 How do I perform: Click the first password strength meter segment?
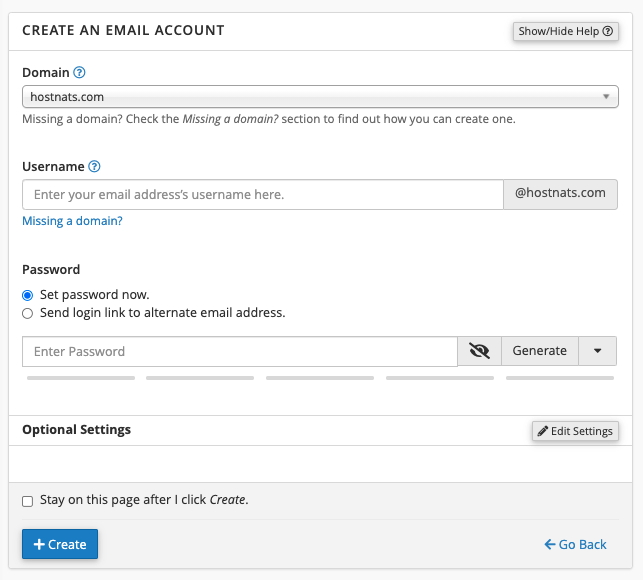(81, 378)
